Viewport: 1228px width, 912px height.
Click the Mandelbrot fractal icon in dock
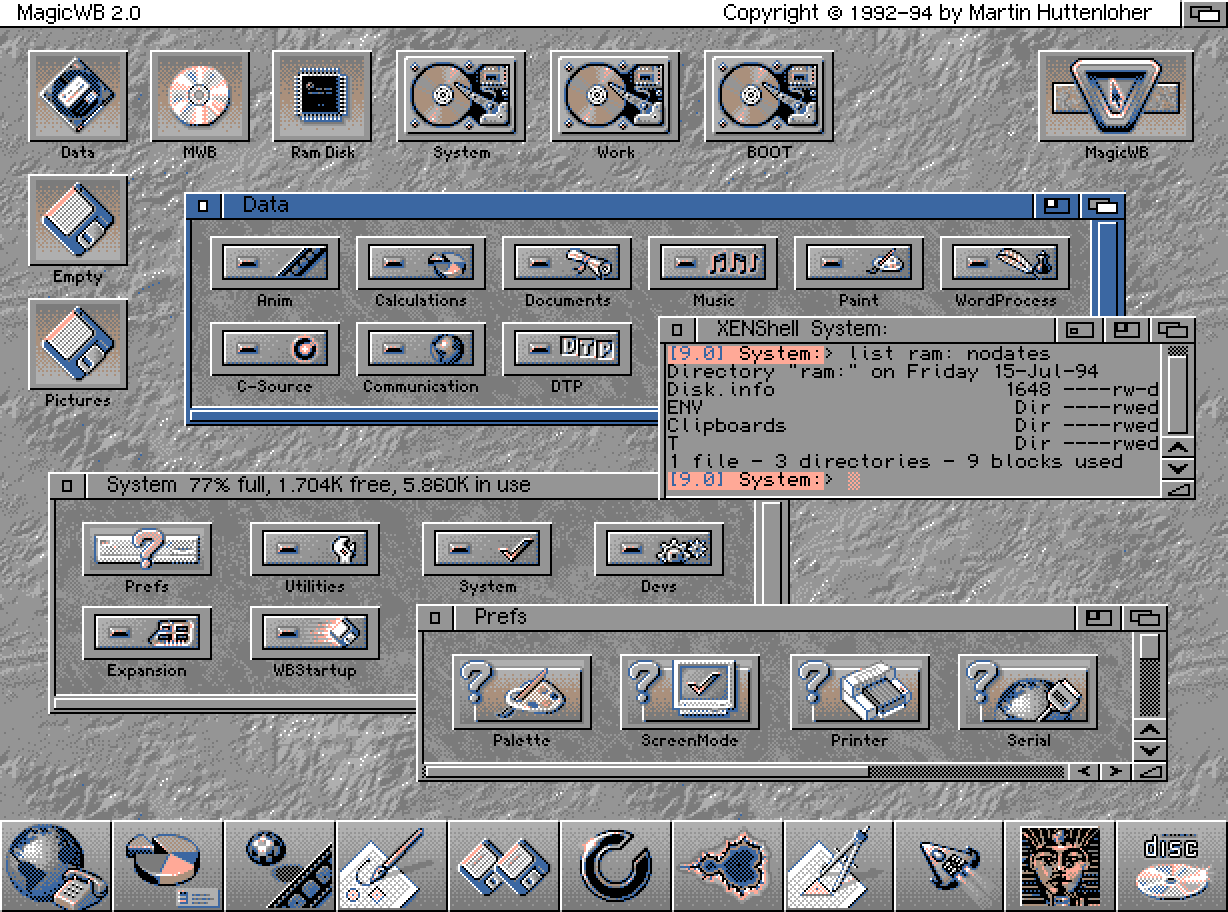(728, 864)
